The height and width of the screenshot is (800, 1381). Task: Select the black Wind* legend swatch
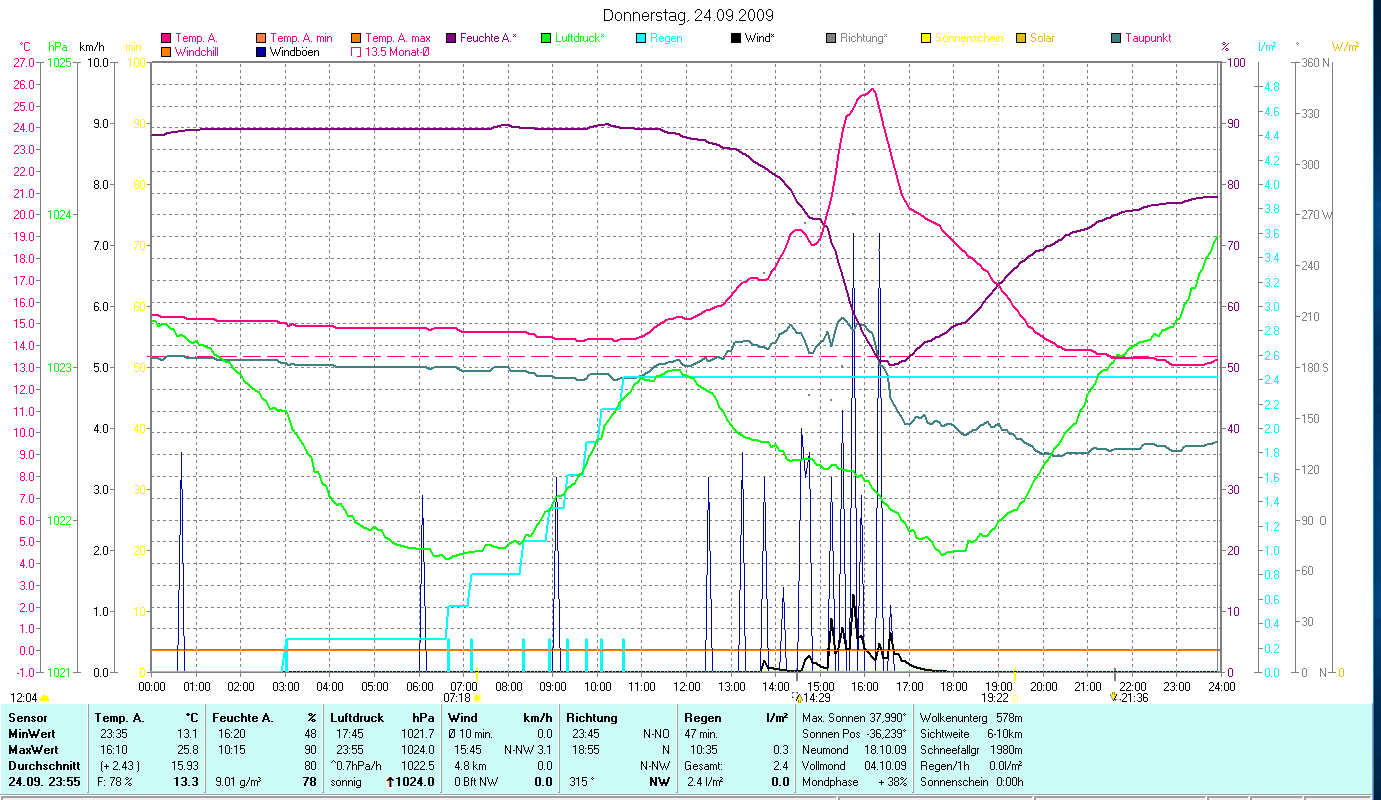(x=735, y=38)
